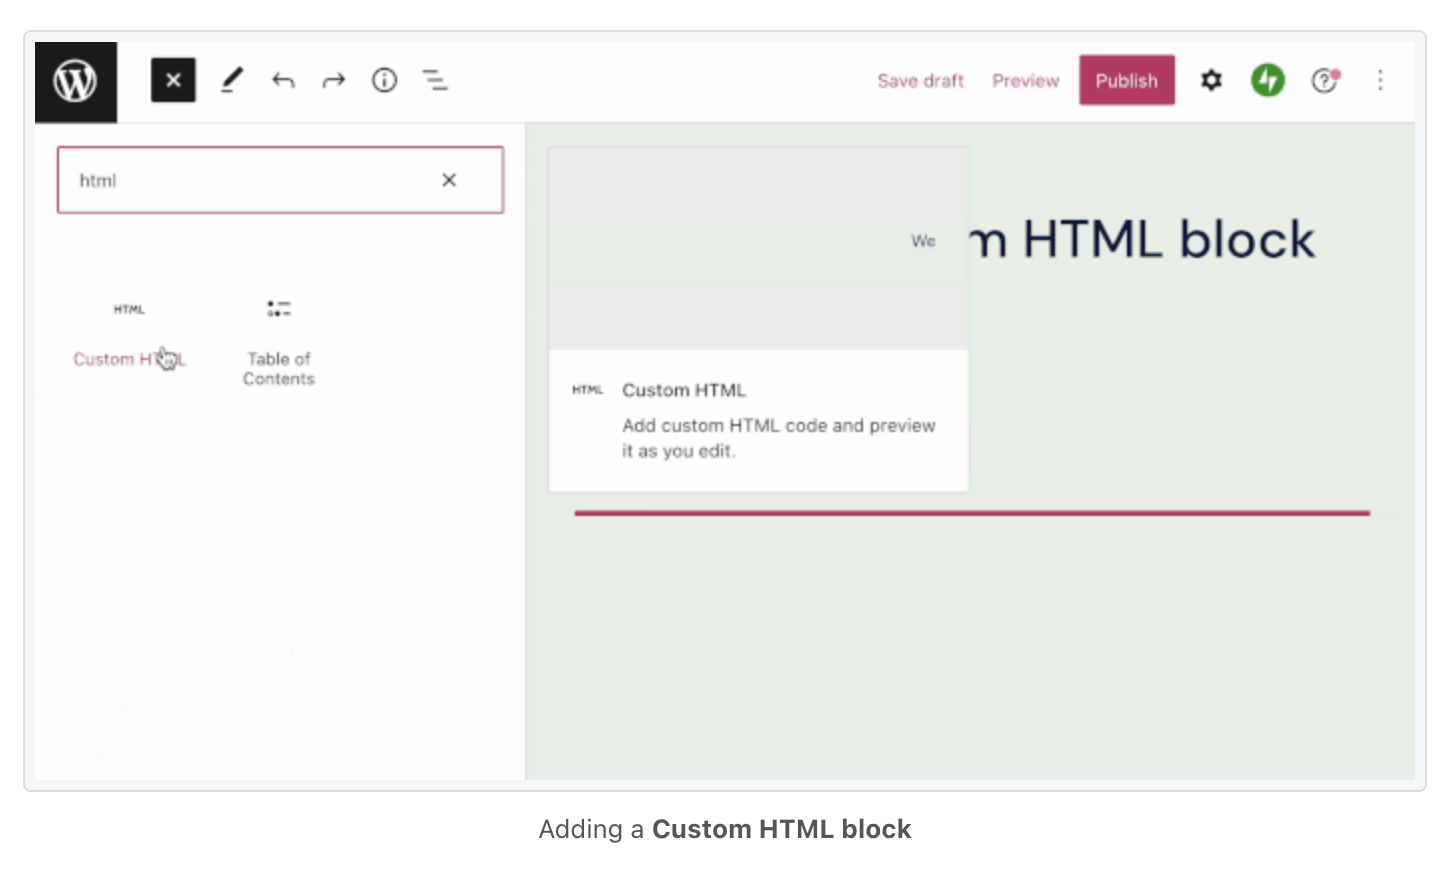This screenshot has height=872, width=1452.
Task: Redo the last action
Action: (x=334, y=80)
